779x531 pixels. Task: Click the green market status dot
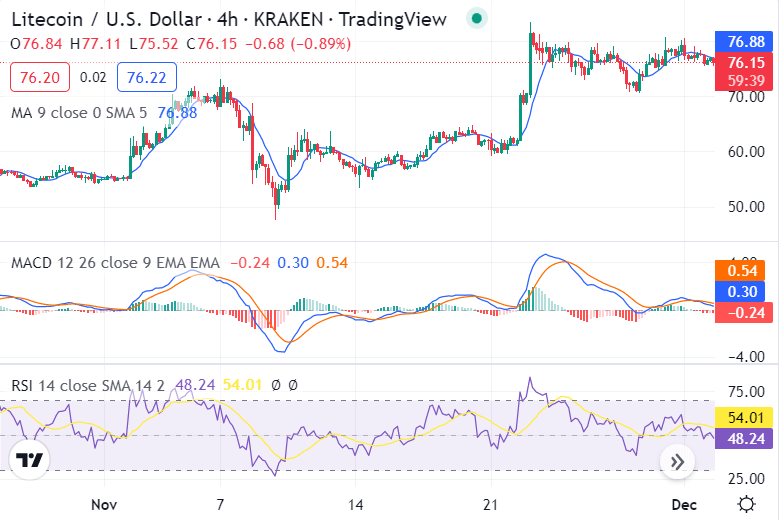[x=477, y=18]
